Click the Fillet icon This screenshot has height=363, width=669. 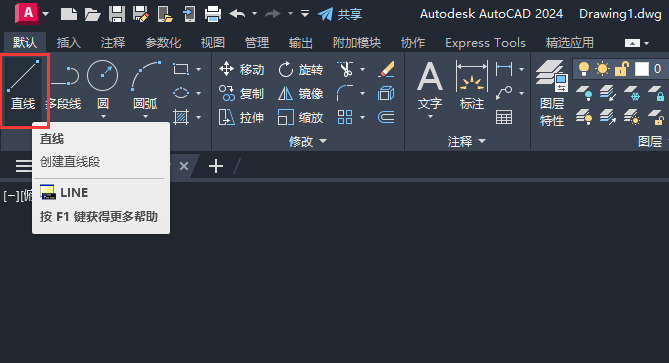tap(345, 93)
